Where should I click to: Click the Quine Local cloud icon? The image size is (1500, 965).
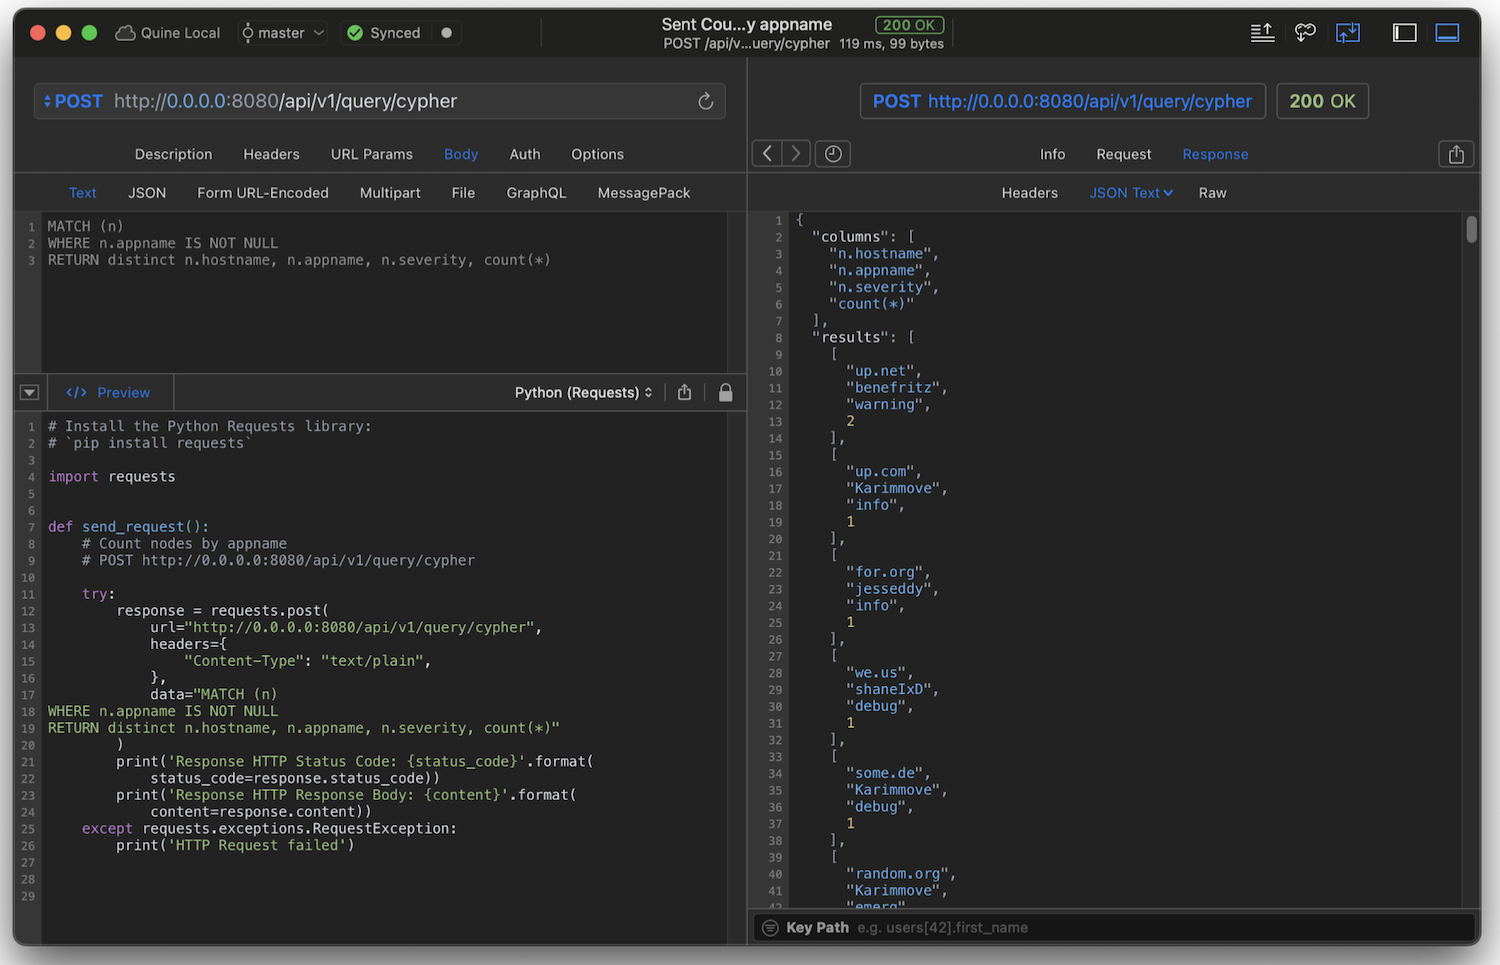coord(124,32)
